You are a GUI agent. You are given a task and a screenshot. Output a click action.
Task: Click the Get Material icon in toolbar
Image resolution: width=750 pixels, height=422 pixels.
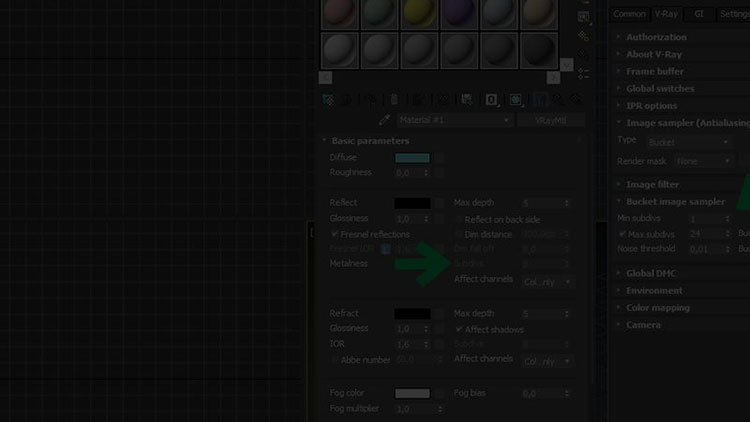click(328, 100)
